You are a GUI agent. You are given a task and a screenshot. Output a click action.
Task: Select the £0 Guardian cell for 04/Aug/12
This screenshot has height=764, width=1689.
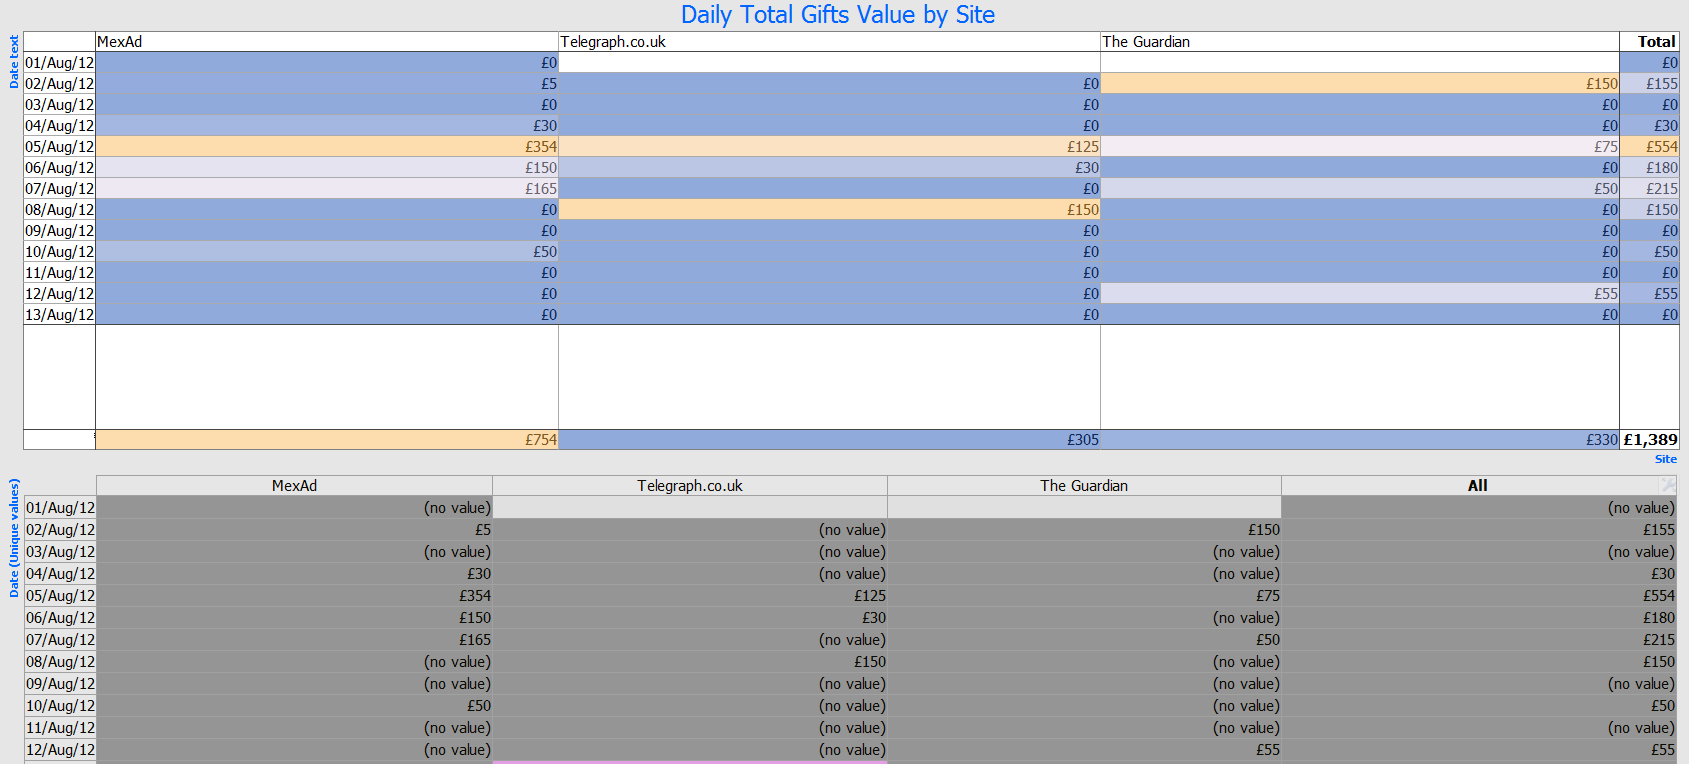point(1360,126)
